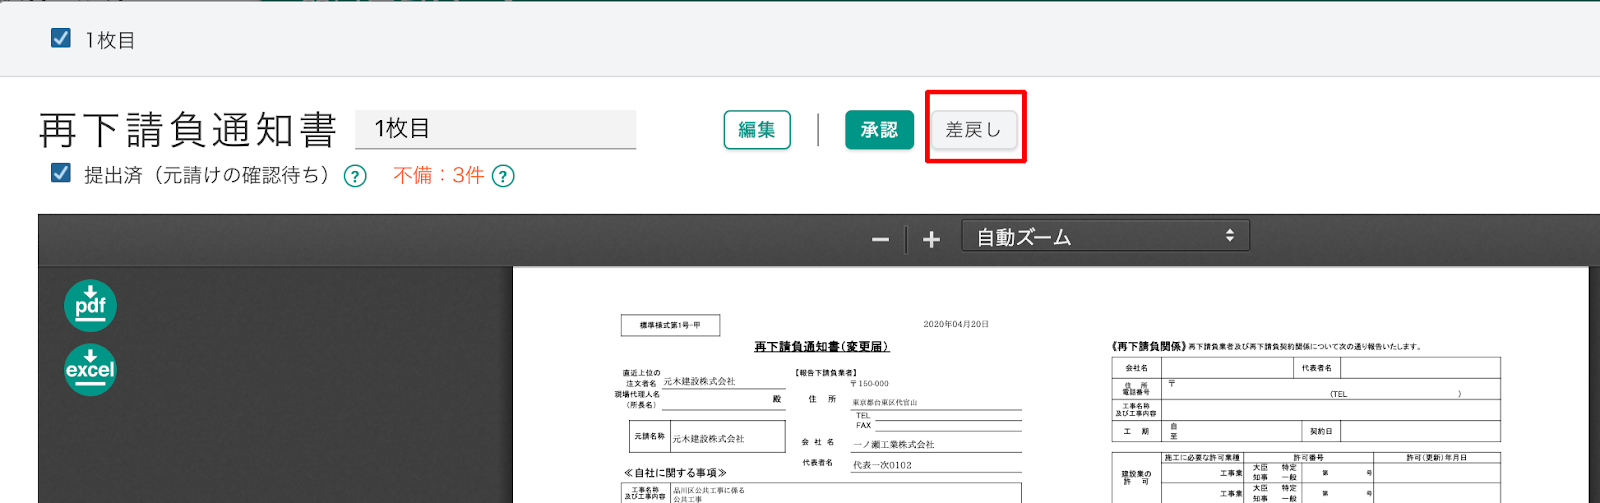Screen dimensions: 1600x503
Task: Zoom in with the plus icon
Action: coord(931,239)
